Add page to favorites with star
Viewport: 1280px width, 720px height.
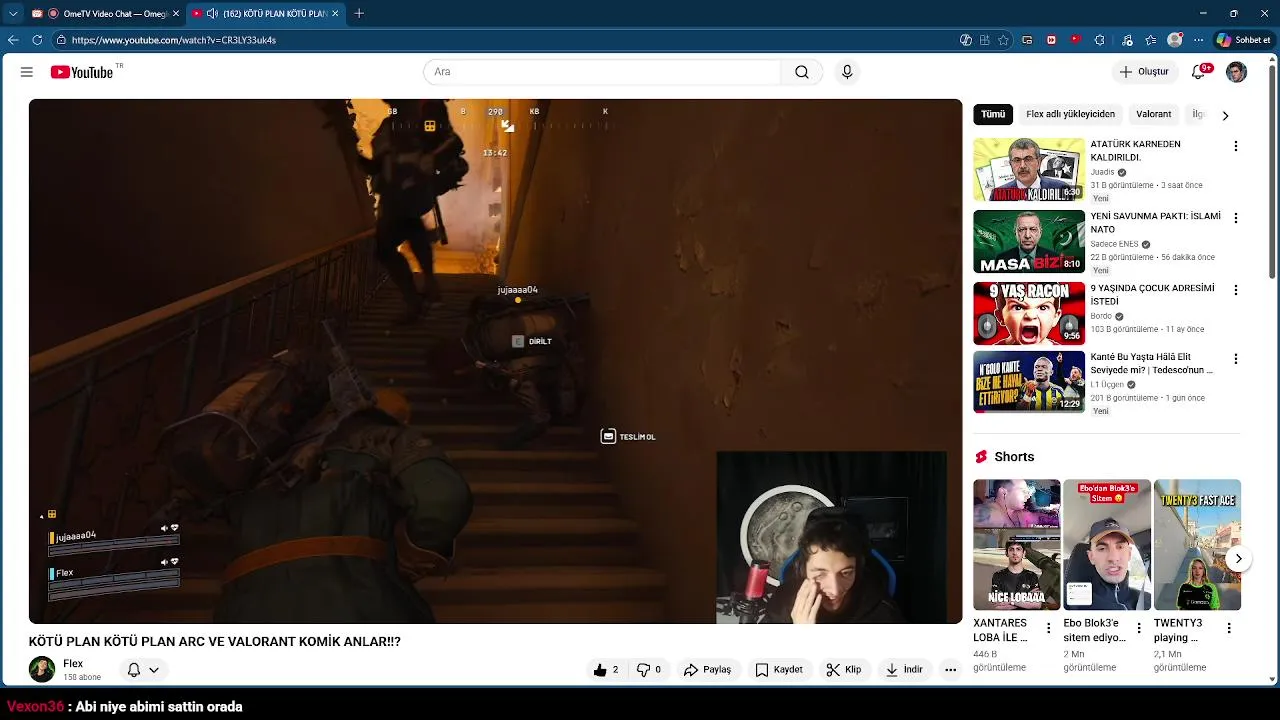click(1003, 40)
